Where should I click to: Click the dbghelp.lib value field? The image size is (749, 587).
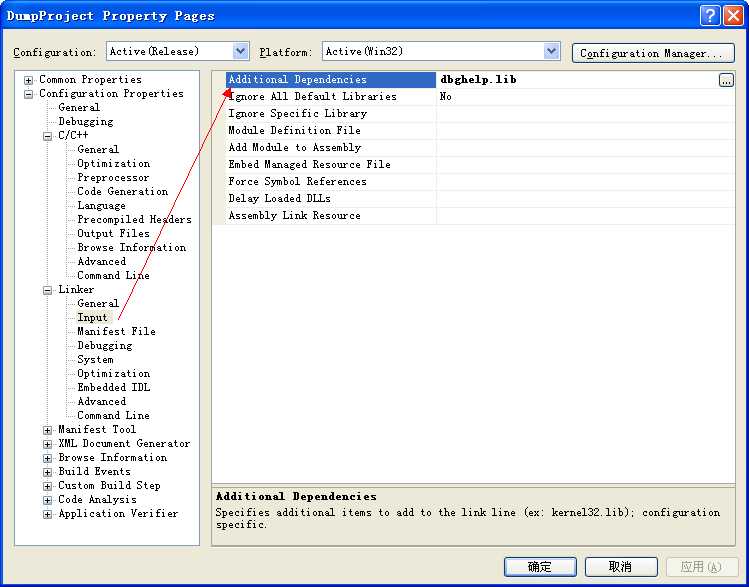578,80
